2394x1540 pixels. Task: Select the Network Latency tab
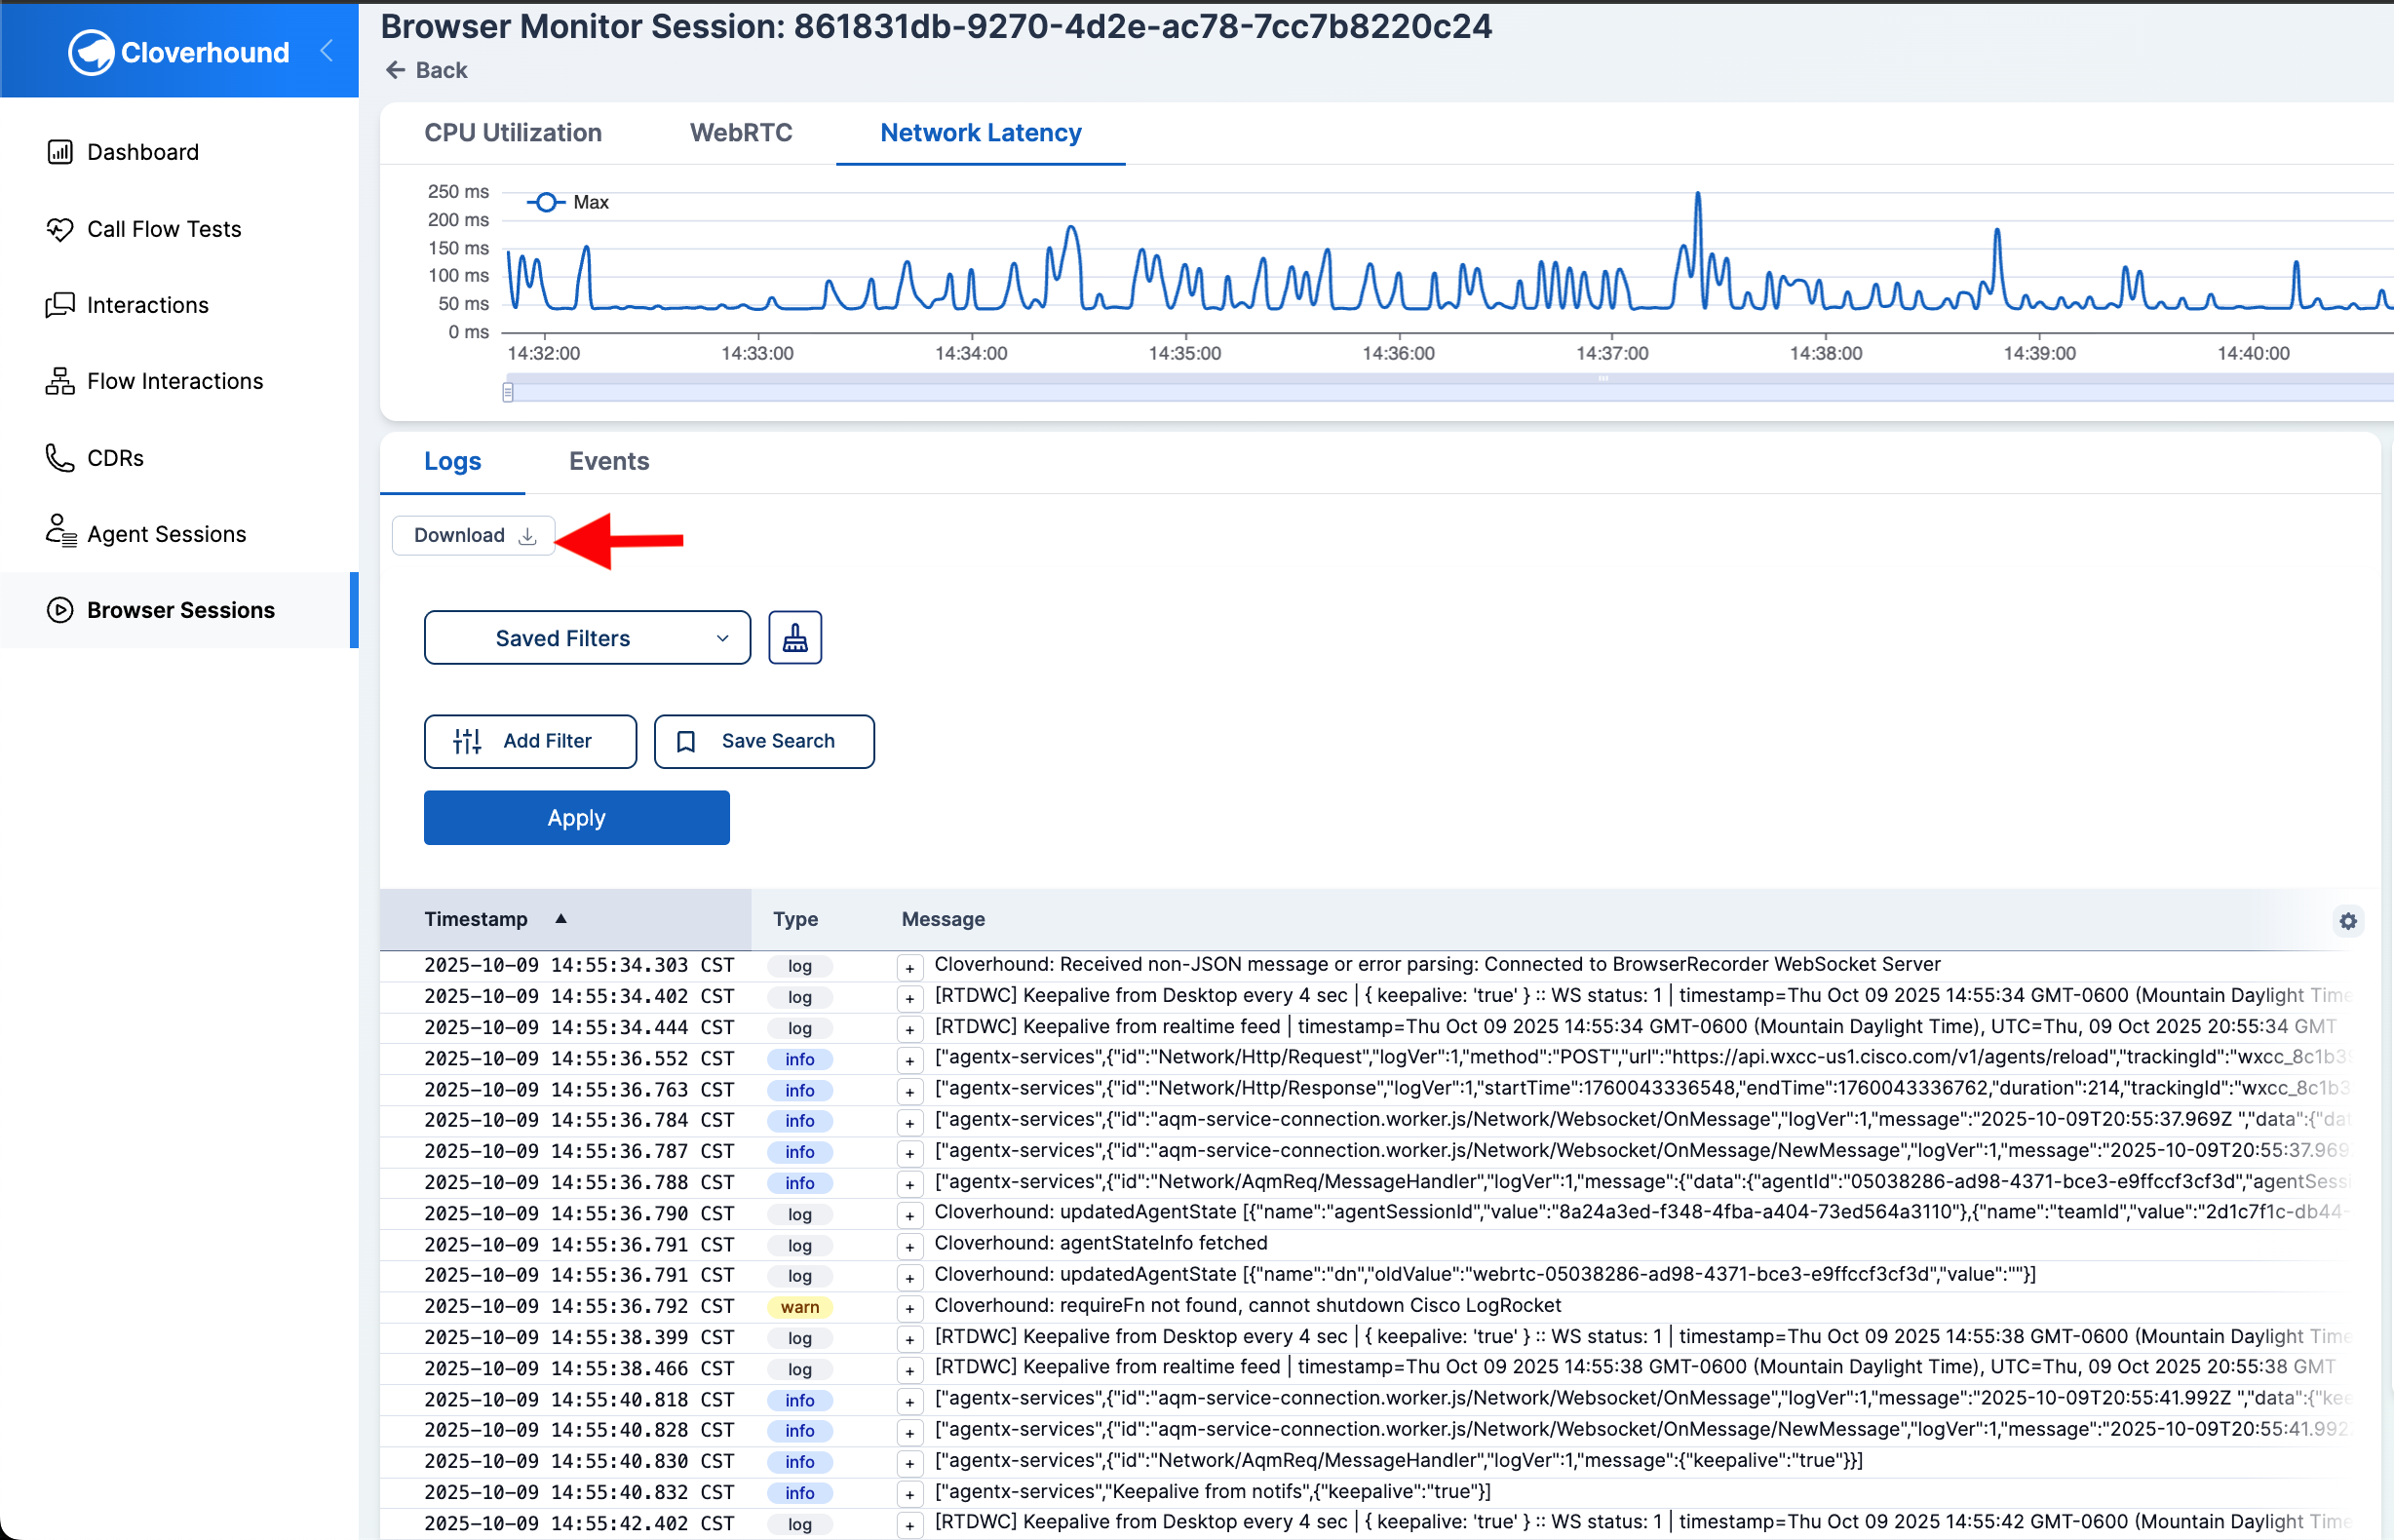pos(981,133)
